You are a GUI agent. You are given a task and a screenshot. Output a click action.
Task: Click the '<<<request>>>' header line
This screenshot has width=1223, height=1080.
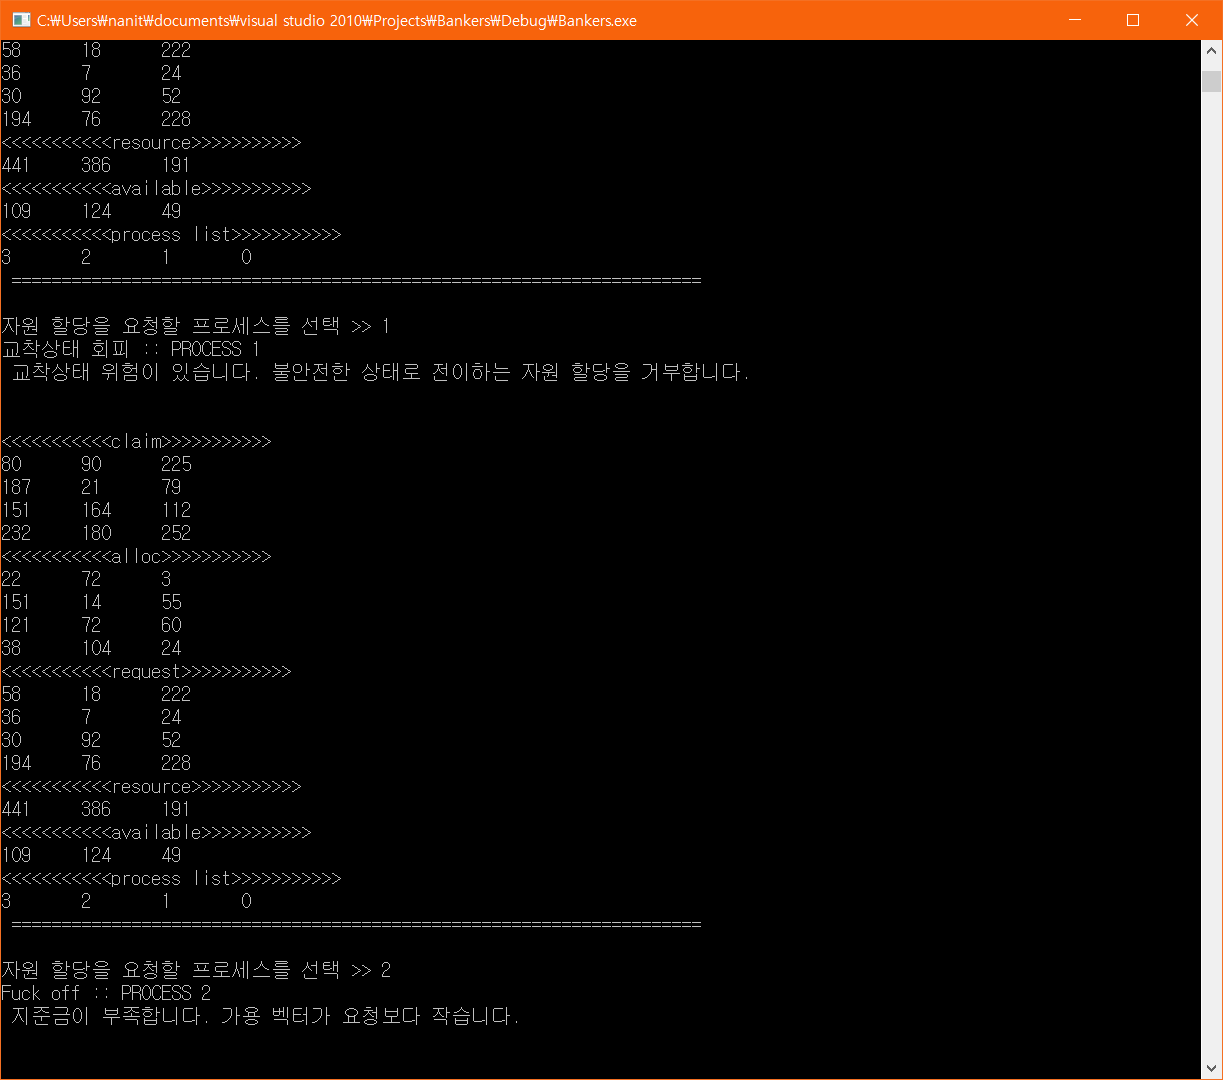tap(146, 671)
